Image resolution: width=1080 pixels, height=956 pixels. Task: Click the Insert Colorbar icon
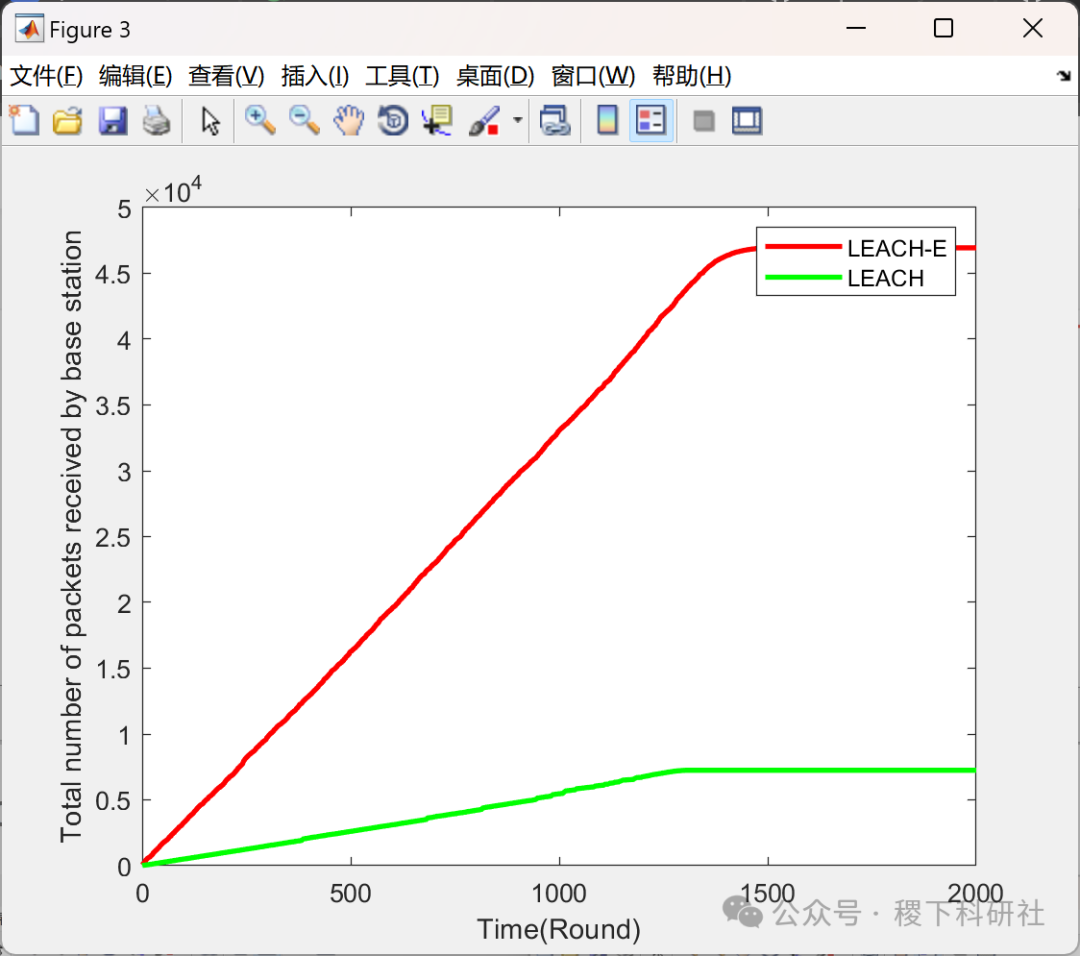(x=607, y=121)
